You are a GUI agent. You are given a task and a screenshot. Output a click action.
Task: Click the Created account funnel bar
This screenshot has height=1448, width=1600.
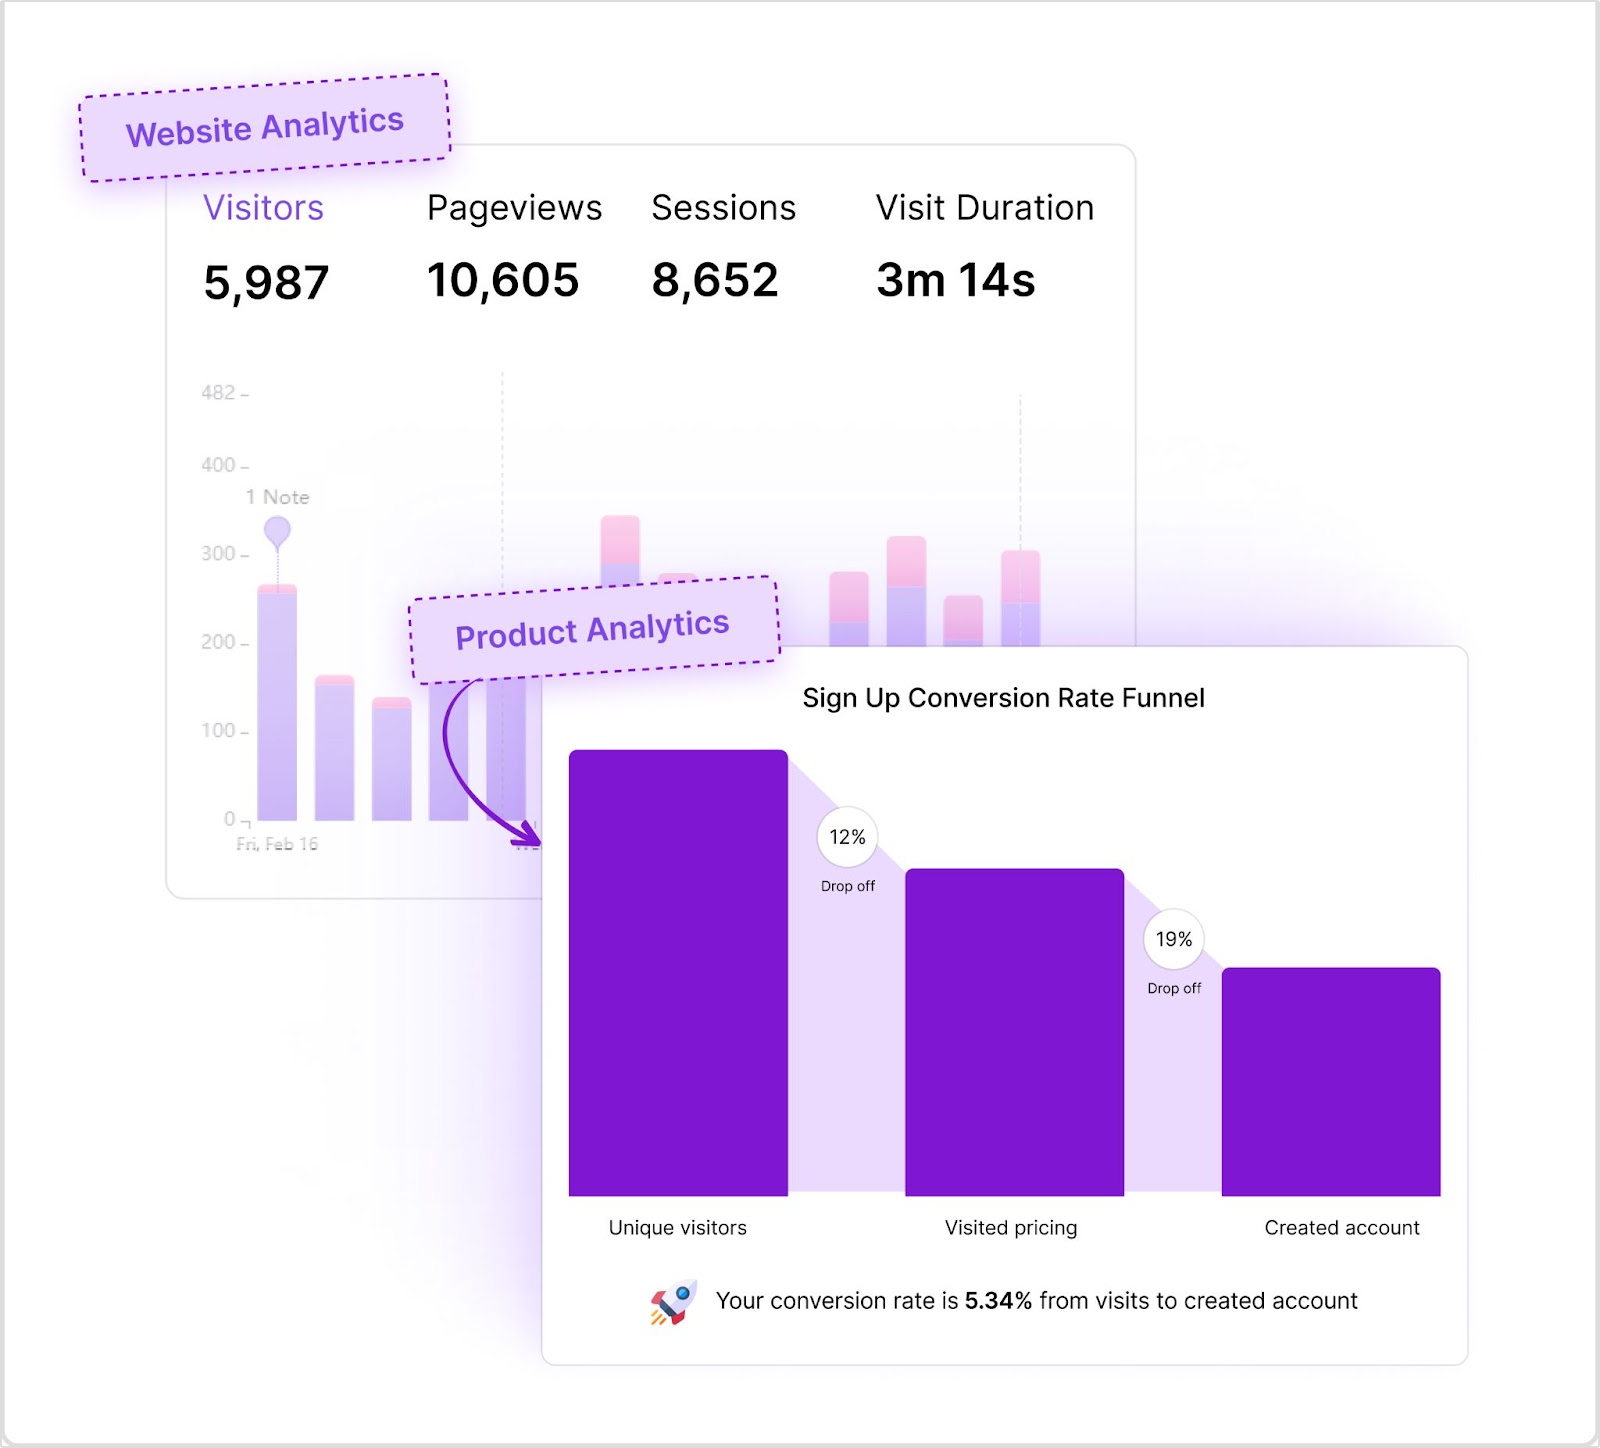[1331, 1082]
